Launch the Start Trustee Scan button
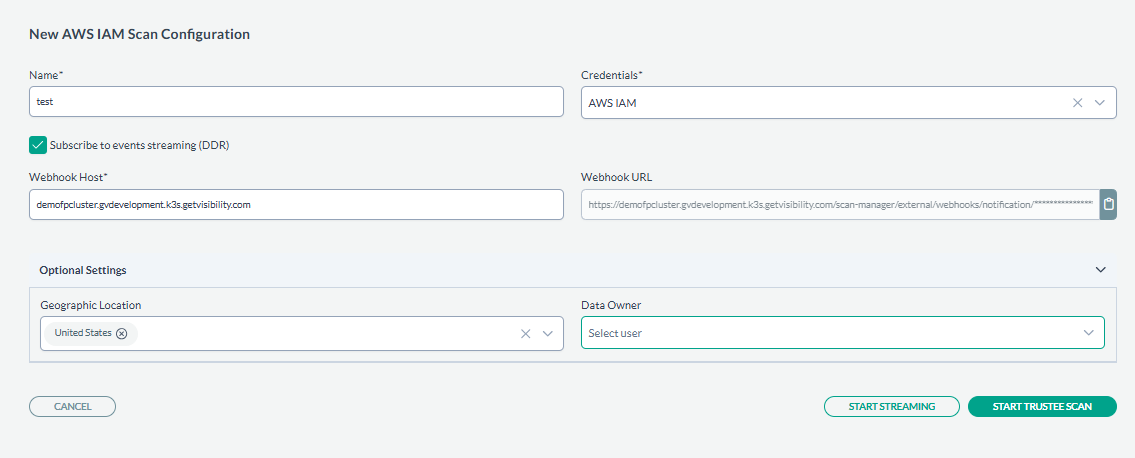Screen dimensions: 1135x458 click(1041, 406)
